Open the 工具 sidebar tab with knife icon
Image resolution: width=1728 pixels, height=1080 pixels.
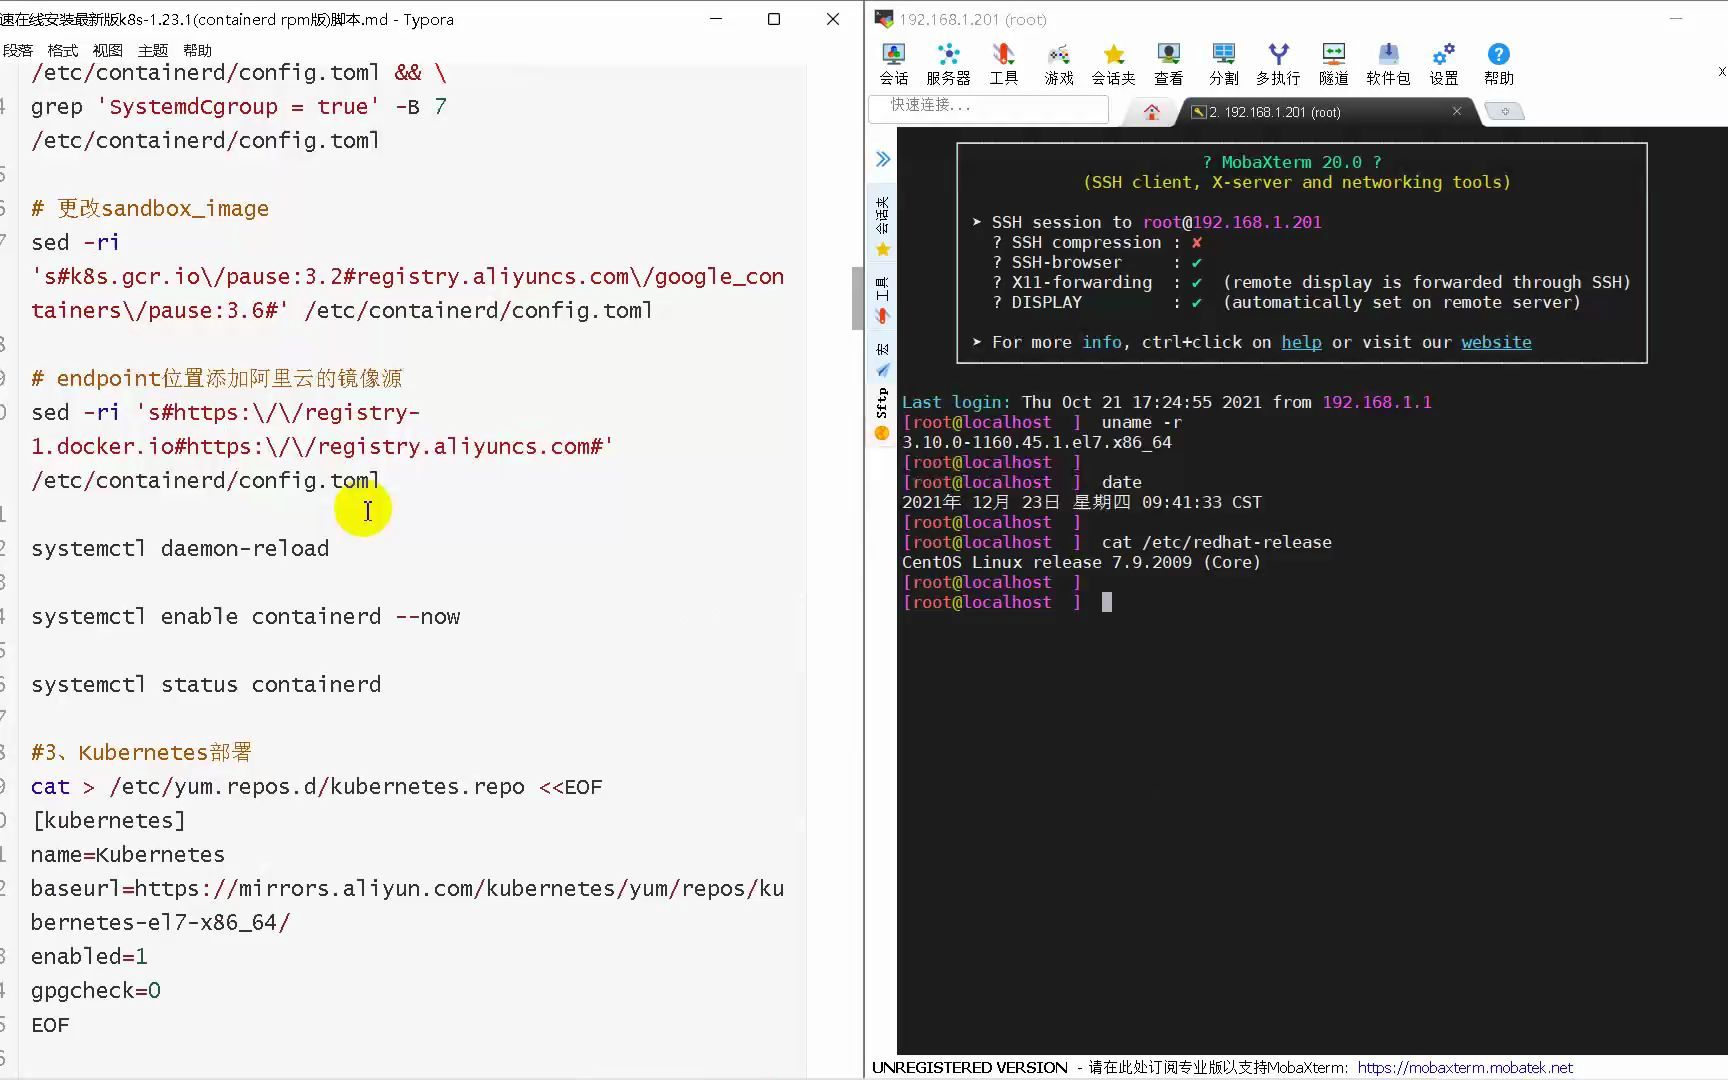[x=882, y=301]
